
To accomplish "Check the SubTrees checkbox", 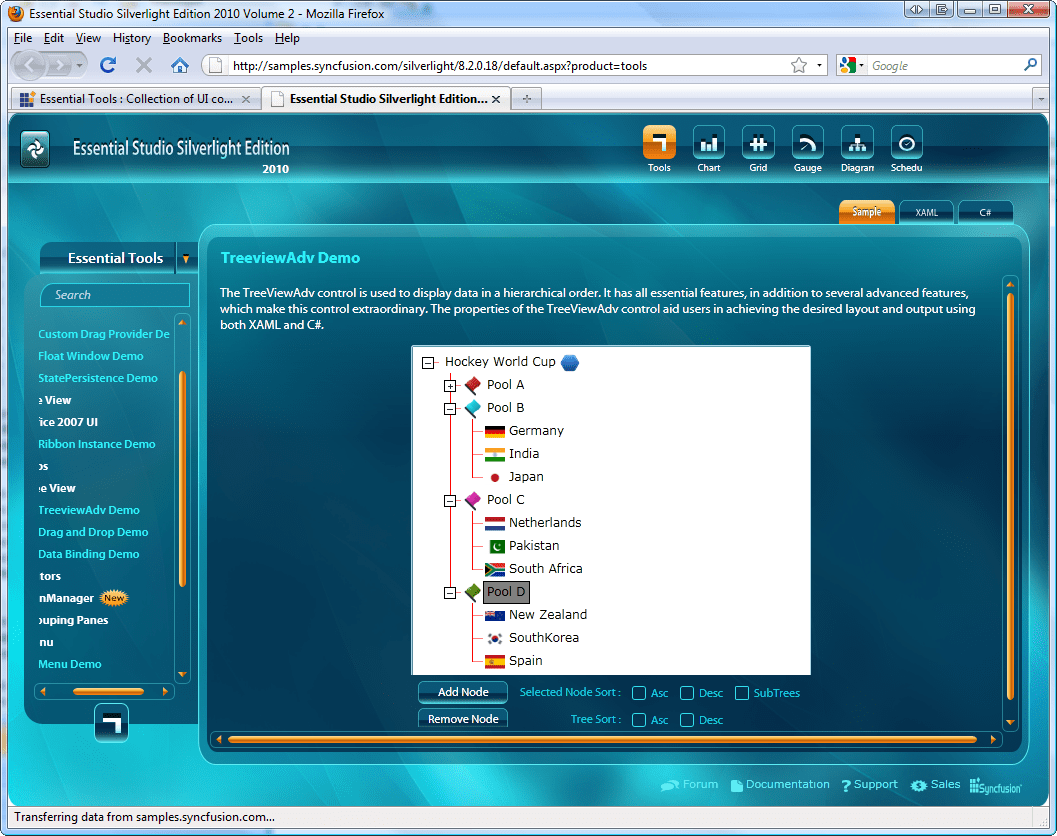I will point(741,692).
